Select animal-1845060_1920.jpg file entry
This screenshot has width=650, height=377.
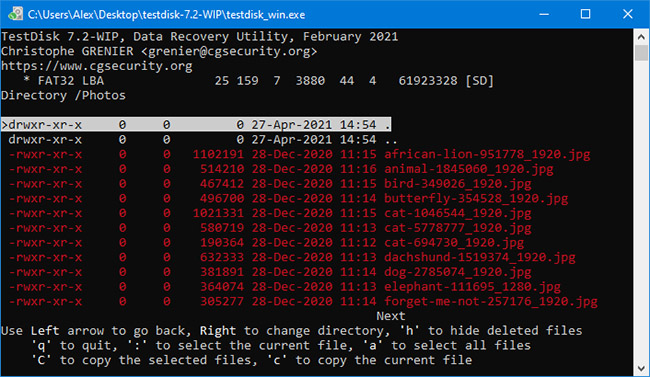pos(281,169)
